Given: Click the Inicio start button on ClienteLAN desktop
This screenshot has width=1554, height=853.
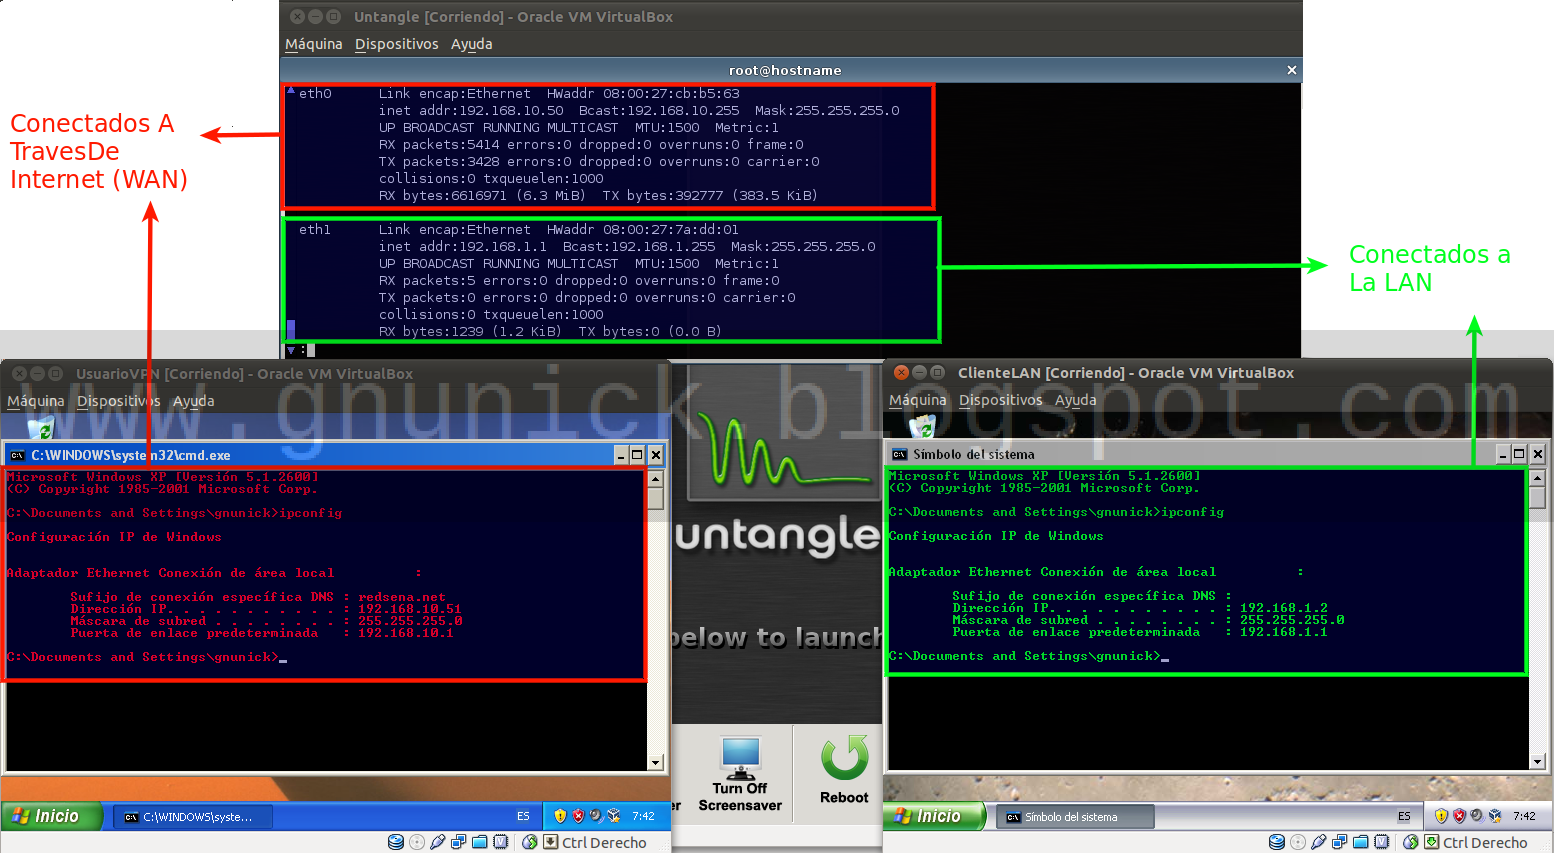Looking at the screenshot, I should (933, 816).
